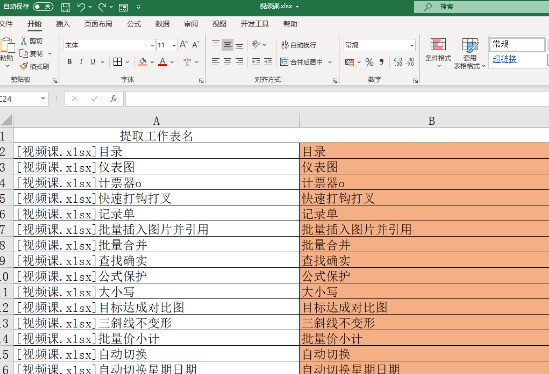Toggle the AutoSave switch
The image size is (549, 374).
pyautogui.click(x=43, y=7)
